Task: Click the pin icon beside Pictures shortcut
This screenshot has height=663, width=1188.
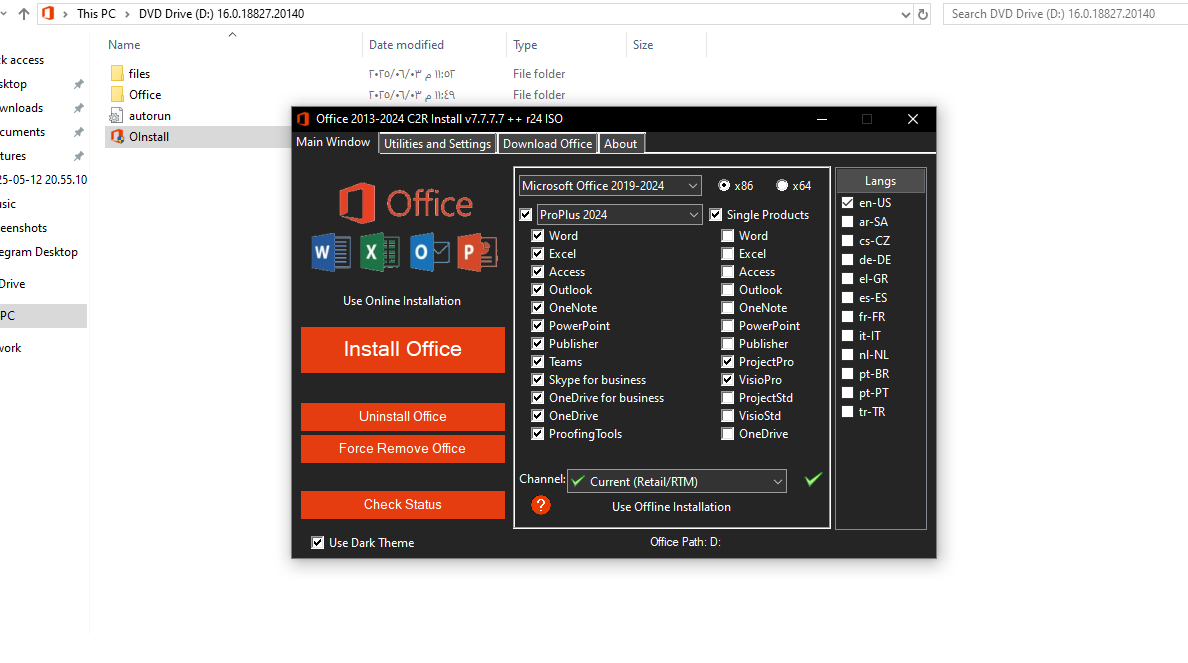Action: coord(78,156)
